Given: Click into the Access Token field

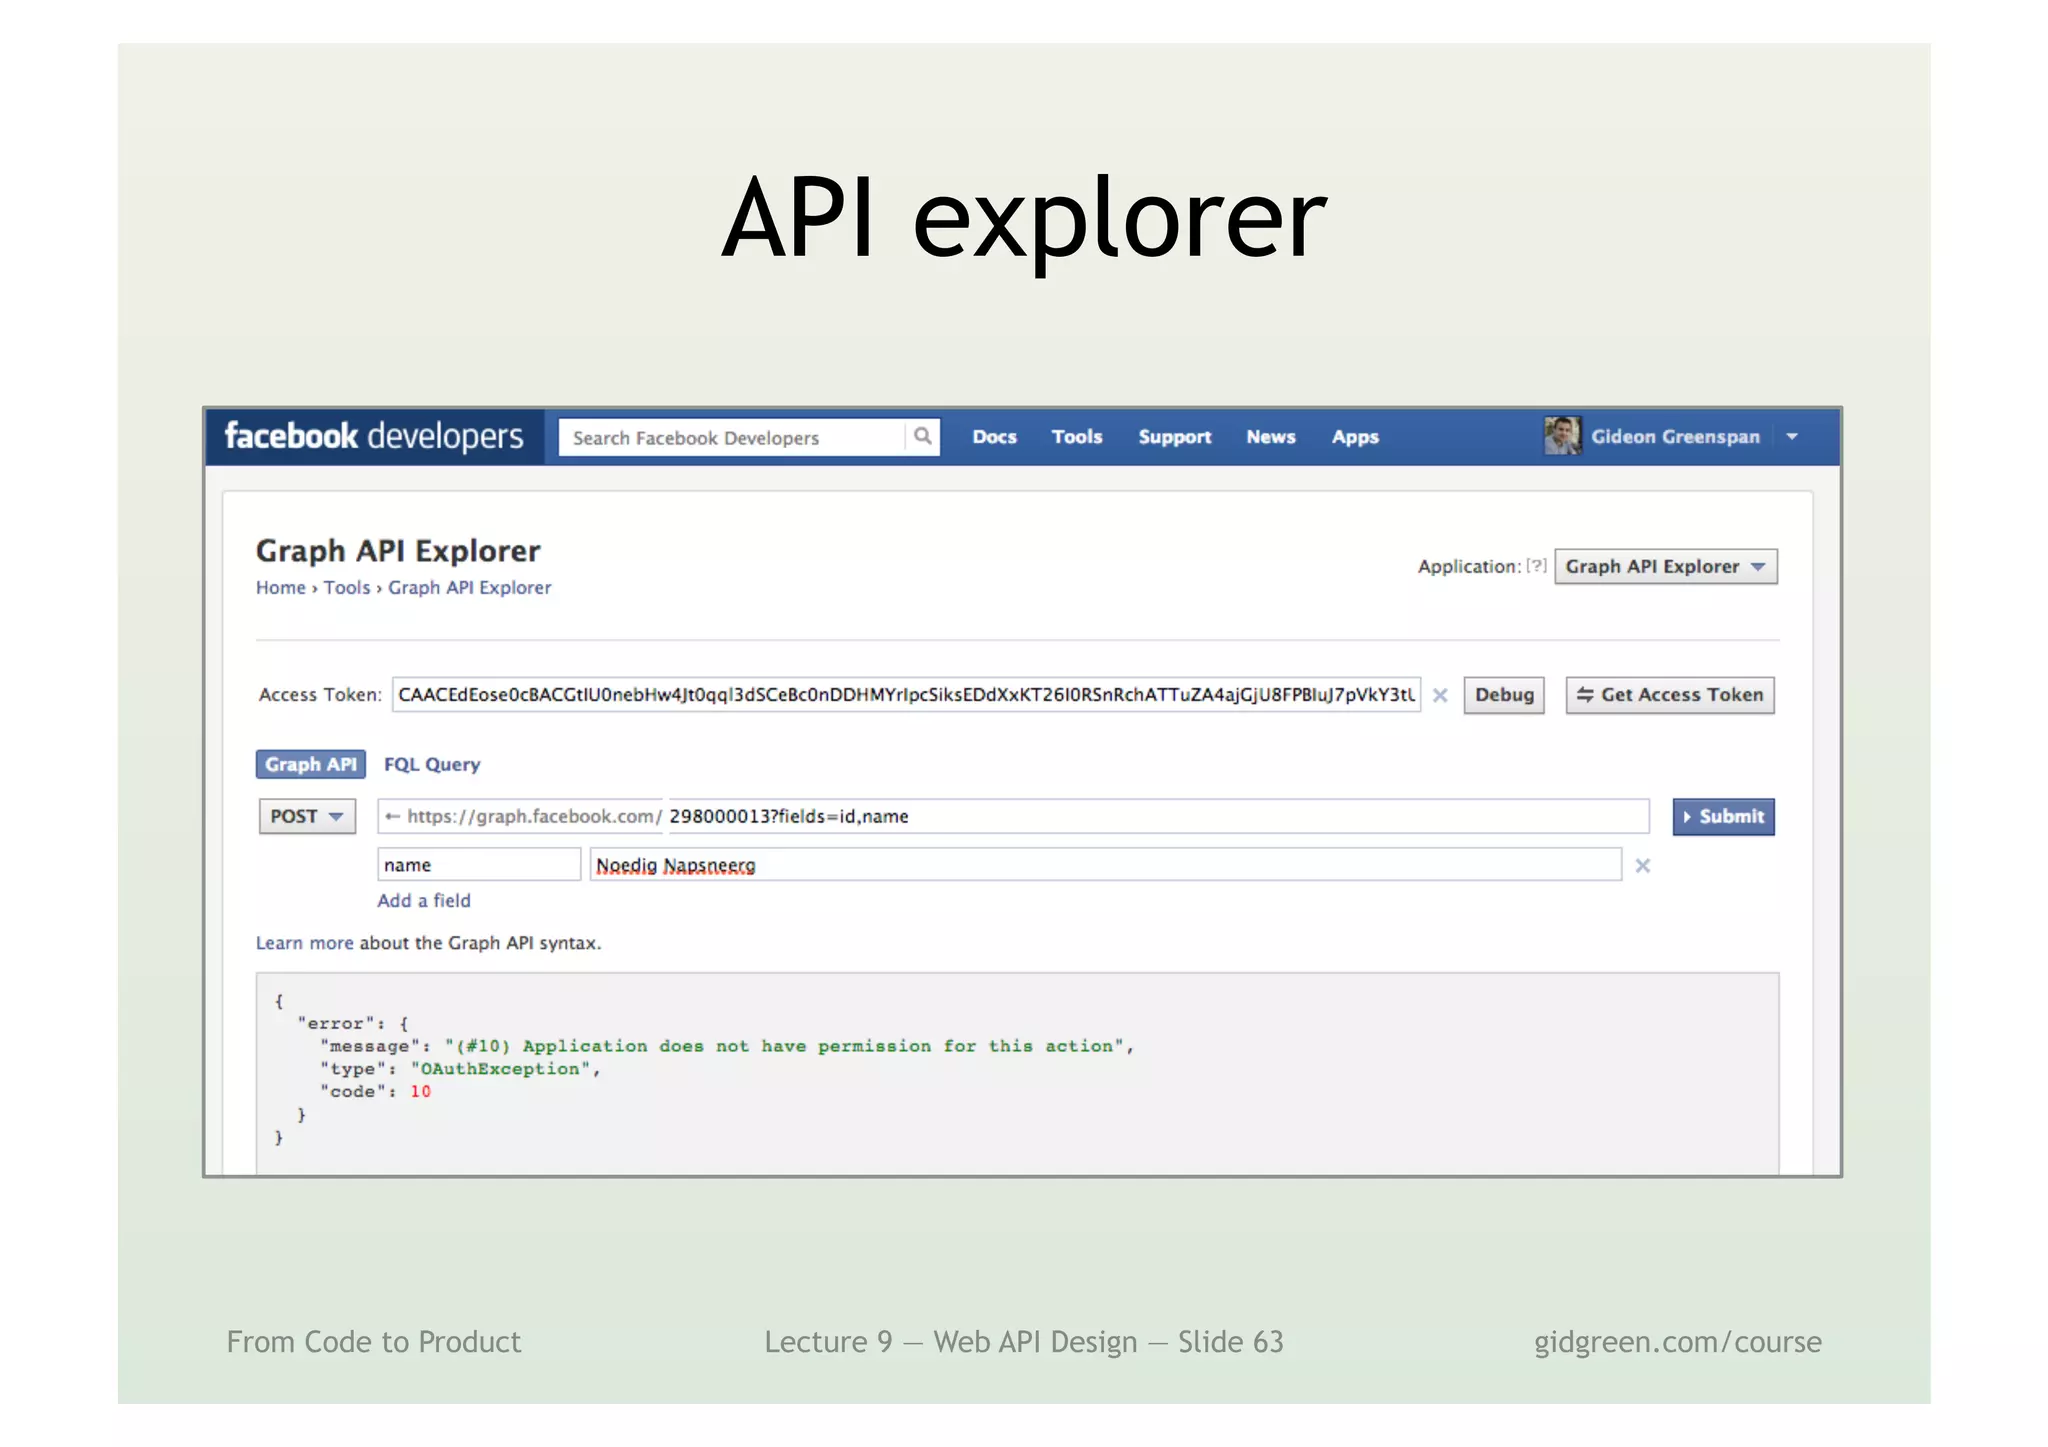Looking at the screenshot, I should click(x=906, y=695).
